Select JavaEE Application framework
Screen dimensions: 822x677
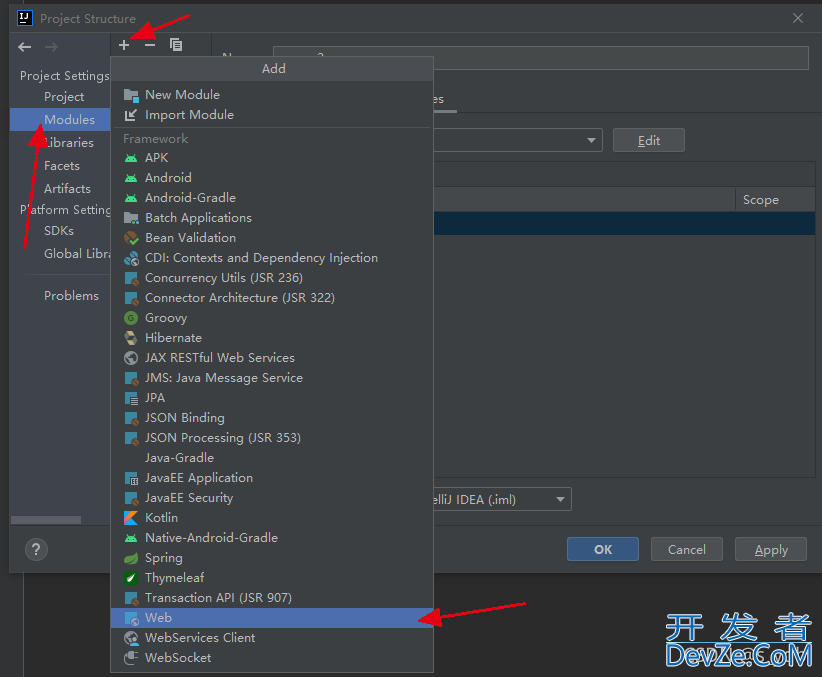pos(272,478)
